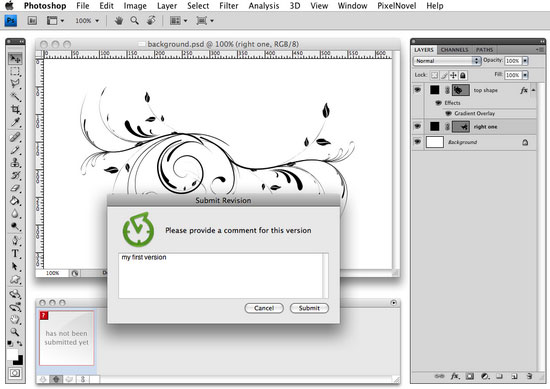Toggle lock position
The width and height of the screenshot is (550, 389).
click(454, 75)
